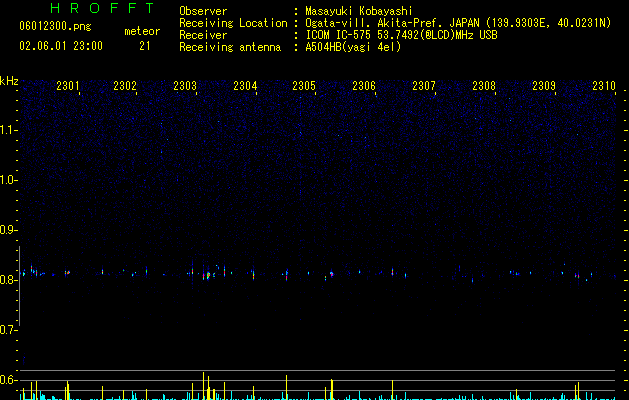The image size is (629, 400).
Task: Click the date stamp 02.06.01 23:00
Action: tap(61, 46)
